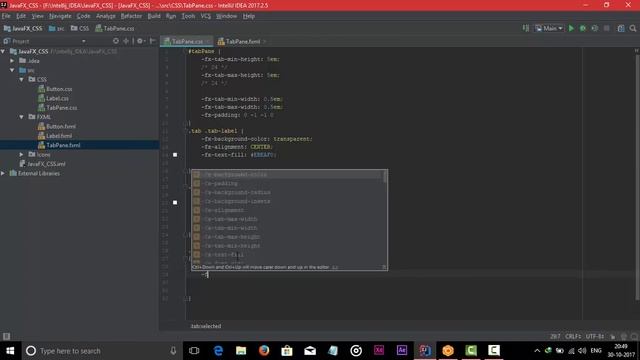Click the editor vertical scrollbar
This screenshot has width=640, height=360.
pyautogui.click(x=637, y=177)
